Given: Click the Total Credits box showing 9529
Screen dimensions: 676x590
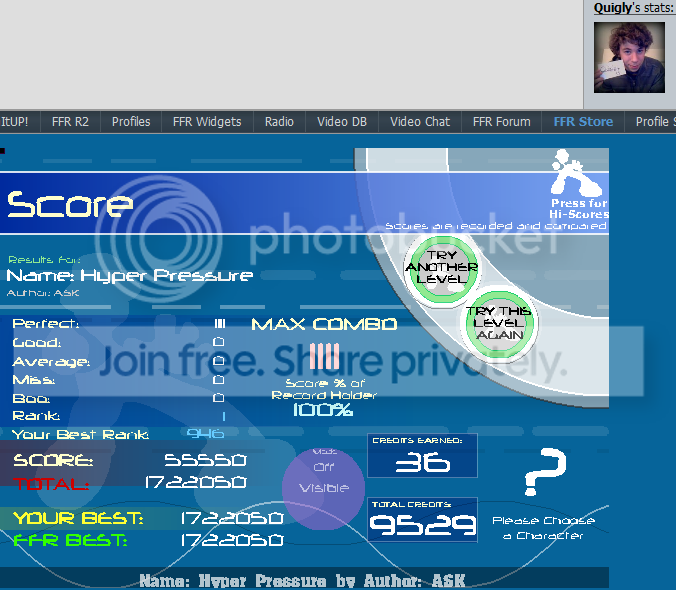Looking at the screenshot, I should [x=422, y=520].
